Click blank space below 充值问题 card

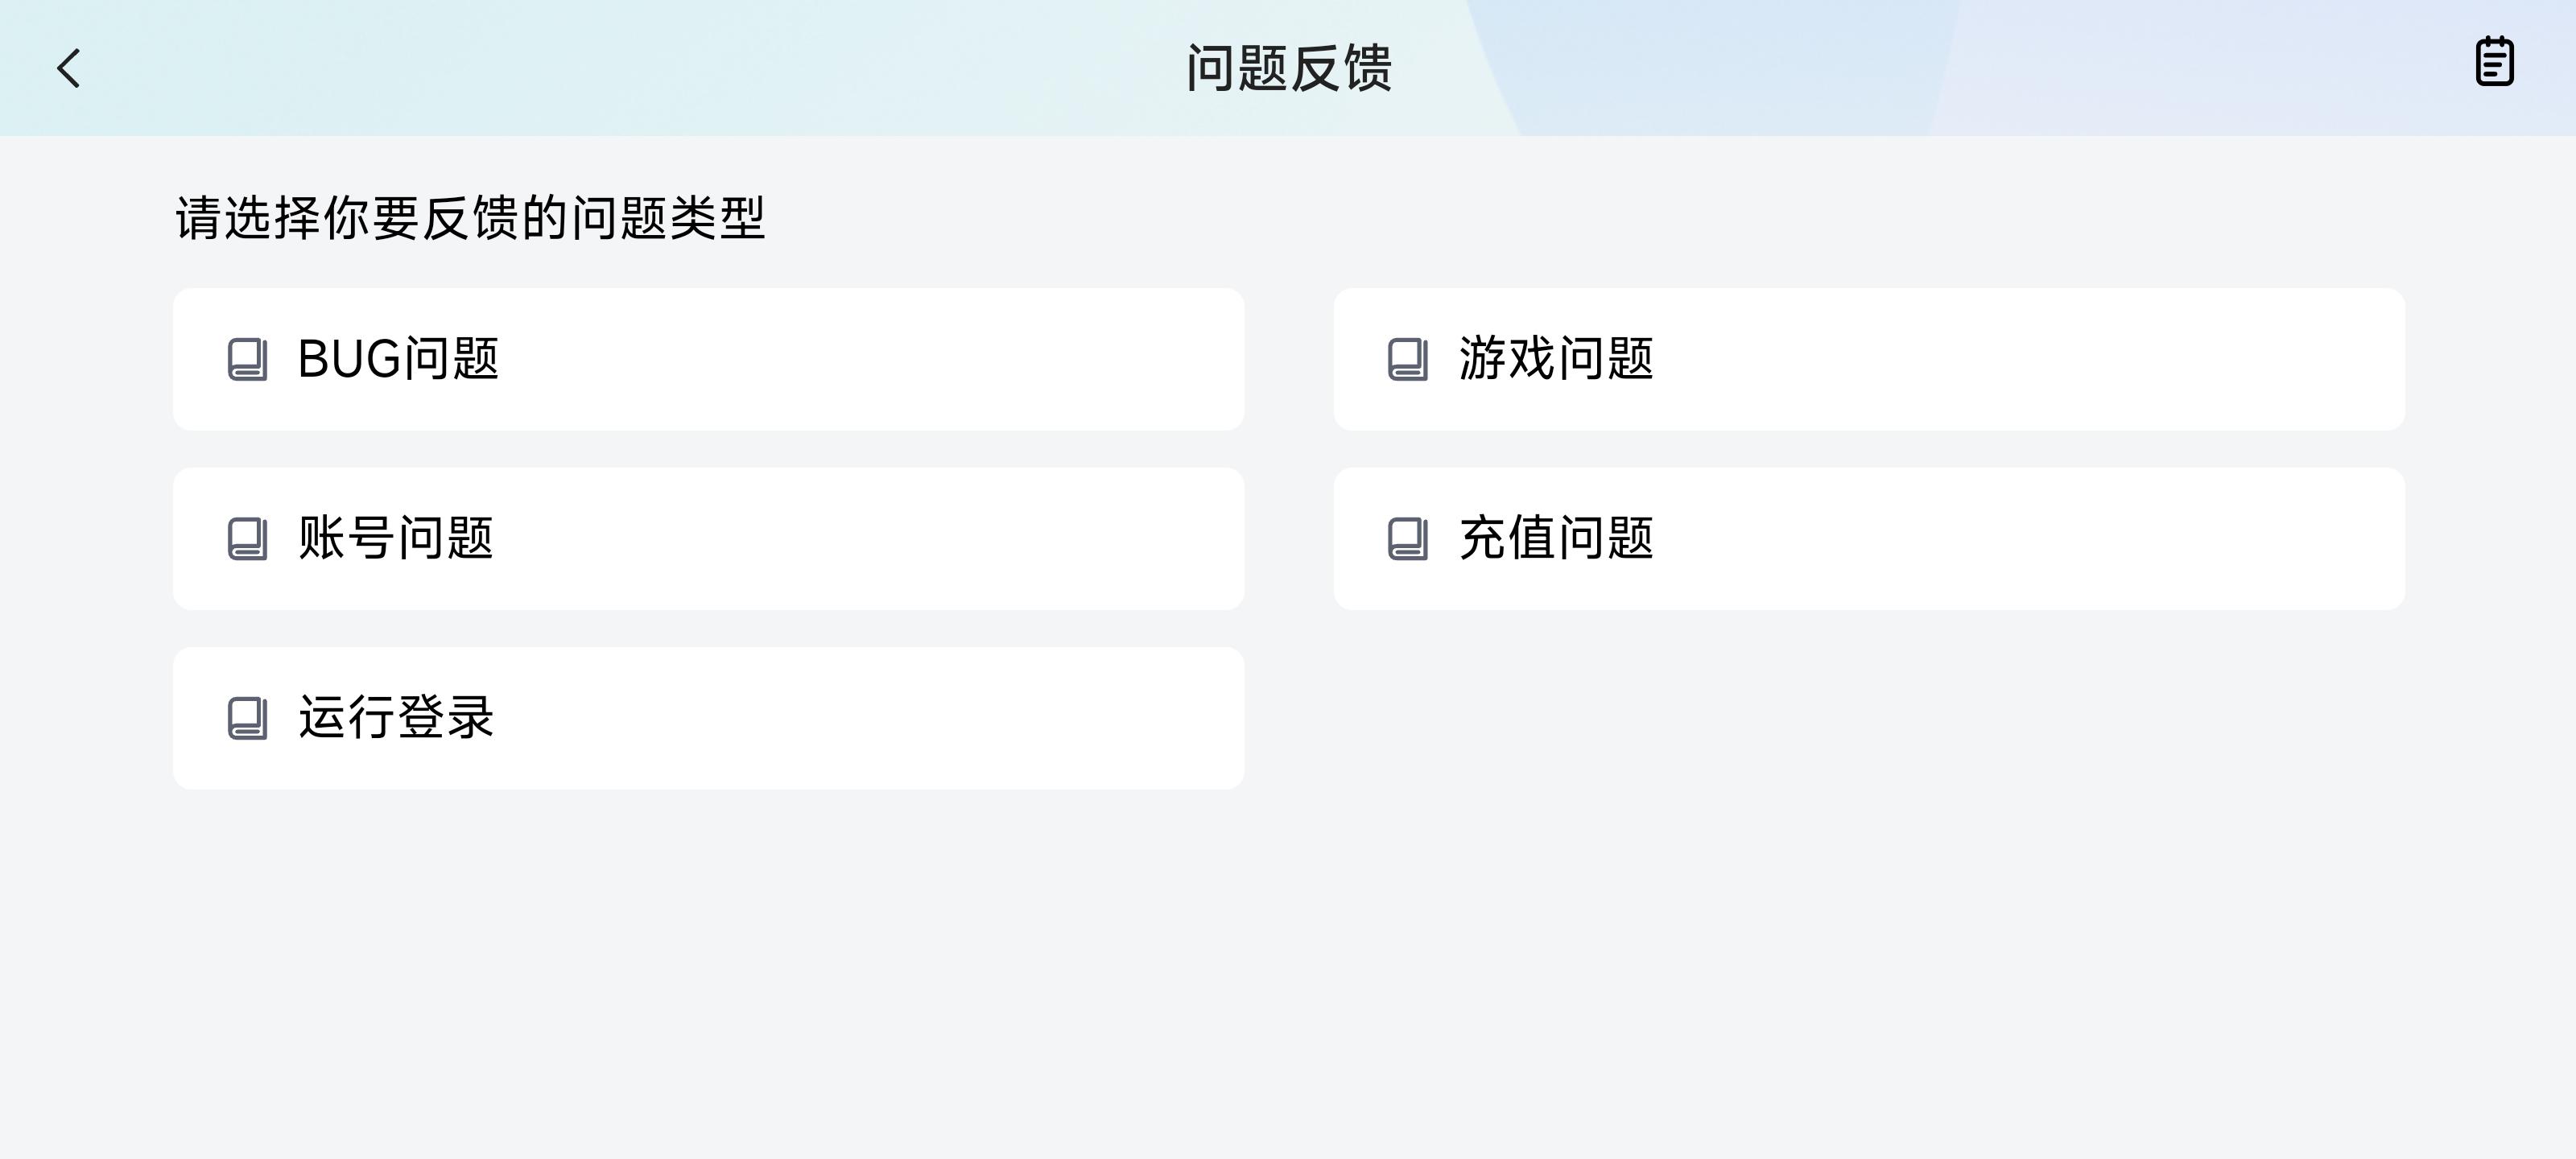[x=1868, y=718]
